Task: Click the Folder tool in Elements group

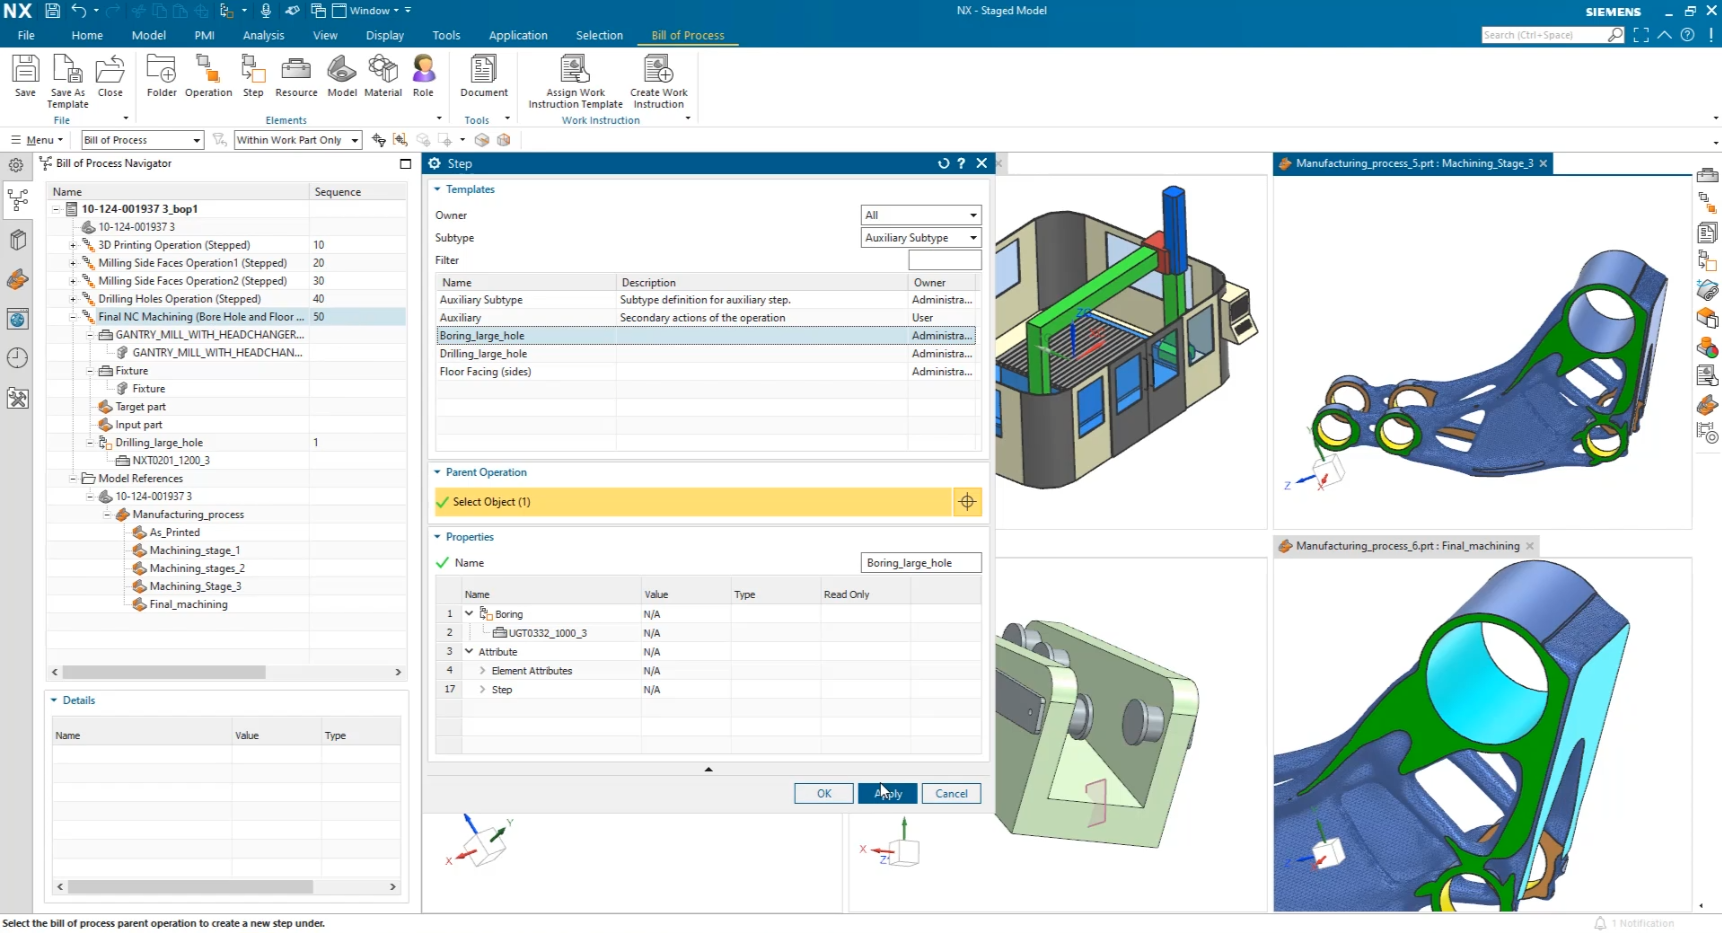Action: coord(161,75)
